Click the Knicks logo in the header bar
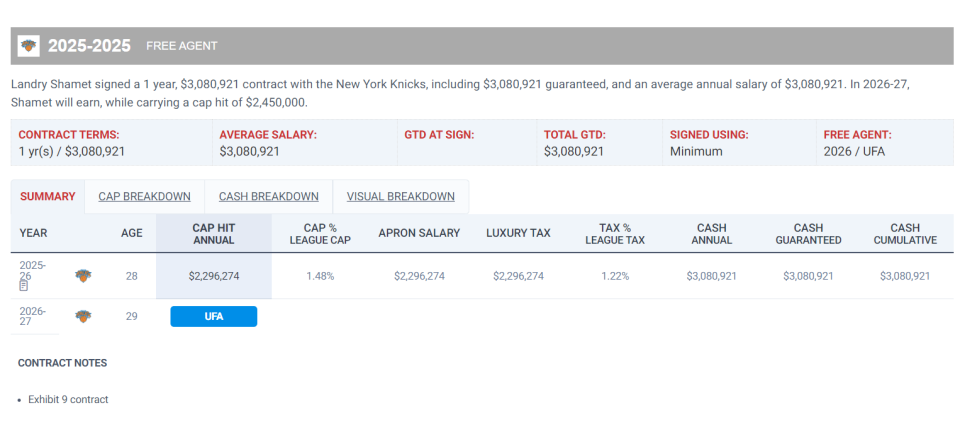 (x=28, y=46)
